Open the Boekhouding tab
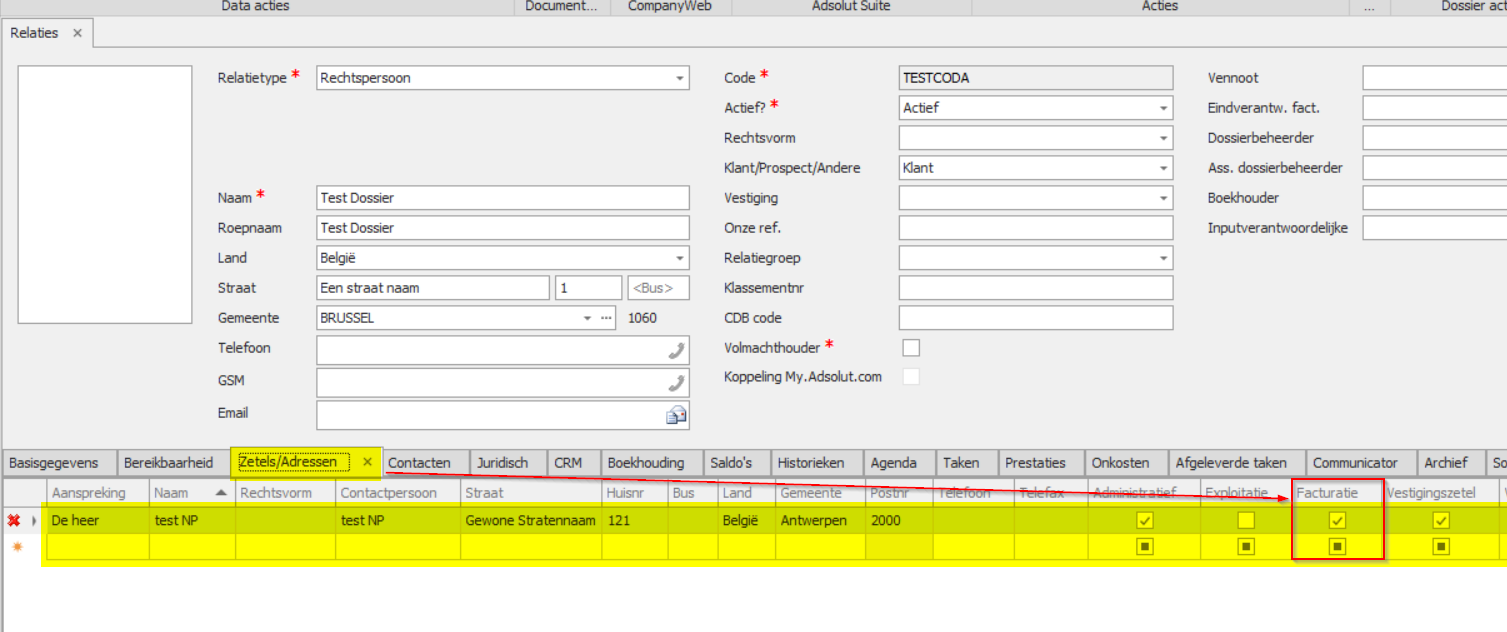Screen dimensions: 1507x632 645,463
